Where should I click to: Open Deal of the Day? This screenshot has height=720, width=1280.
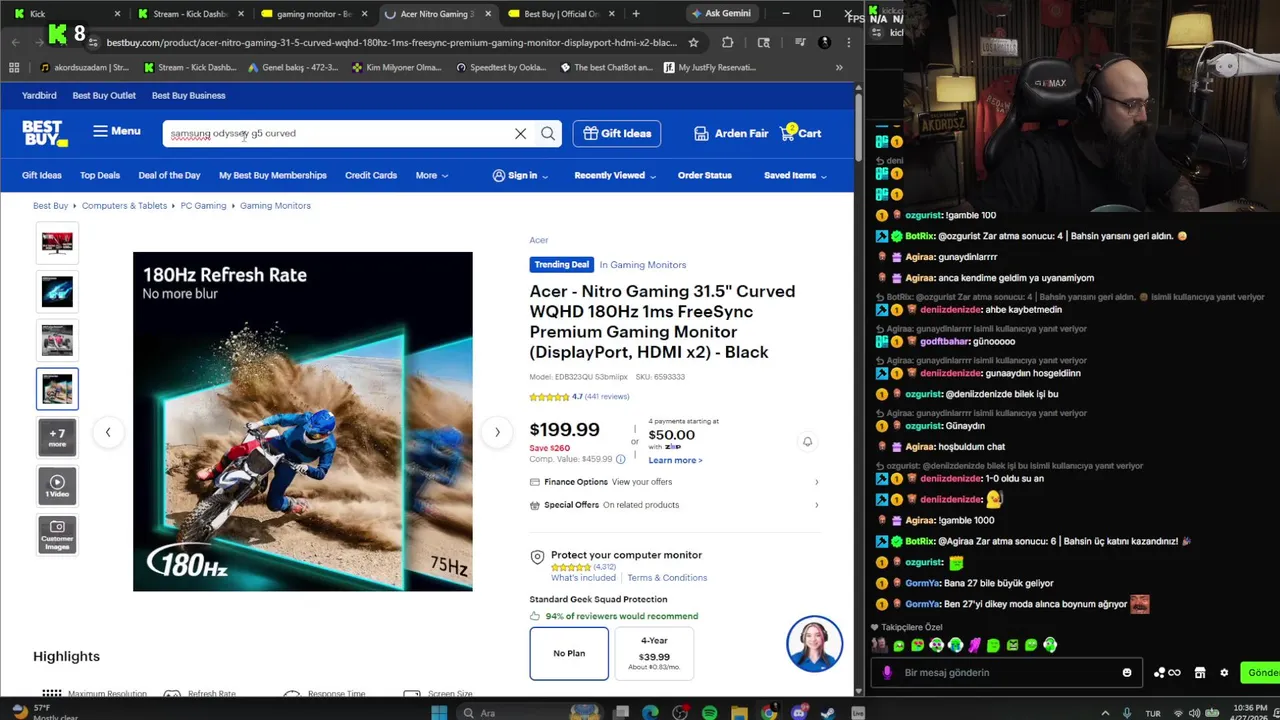169,175
